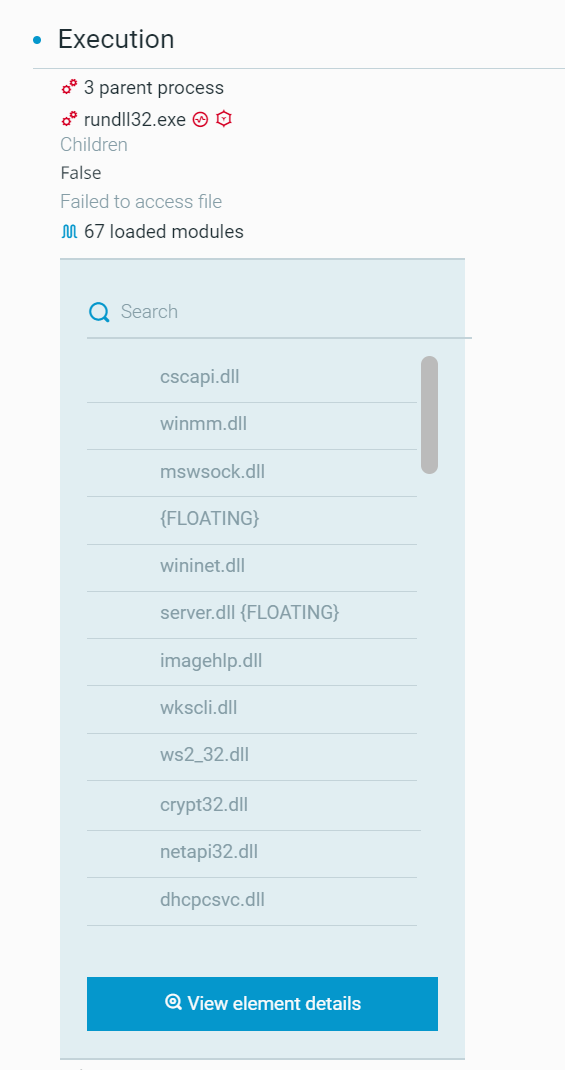The height and width of the screenshot is (1070, 565).
Task: Click the magnifier icon in the search field
Action: (x=99, y=313)
